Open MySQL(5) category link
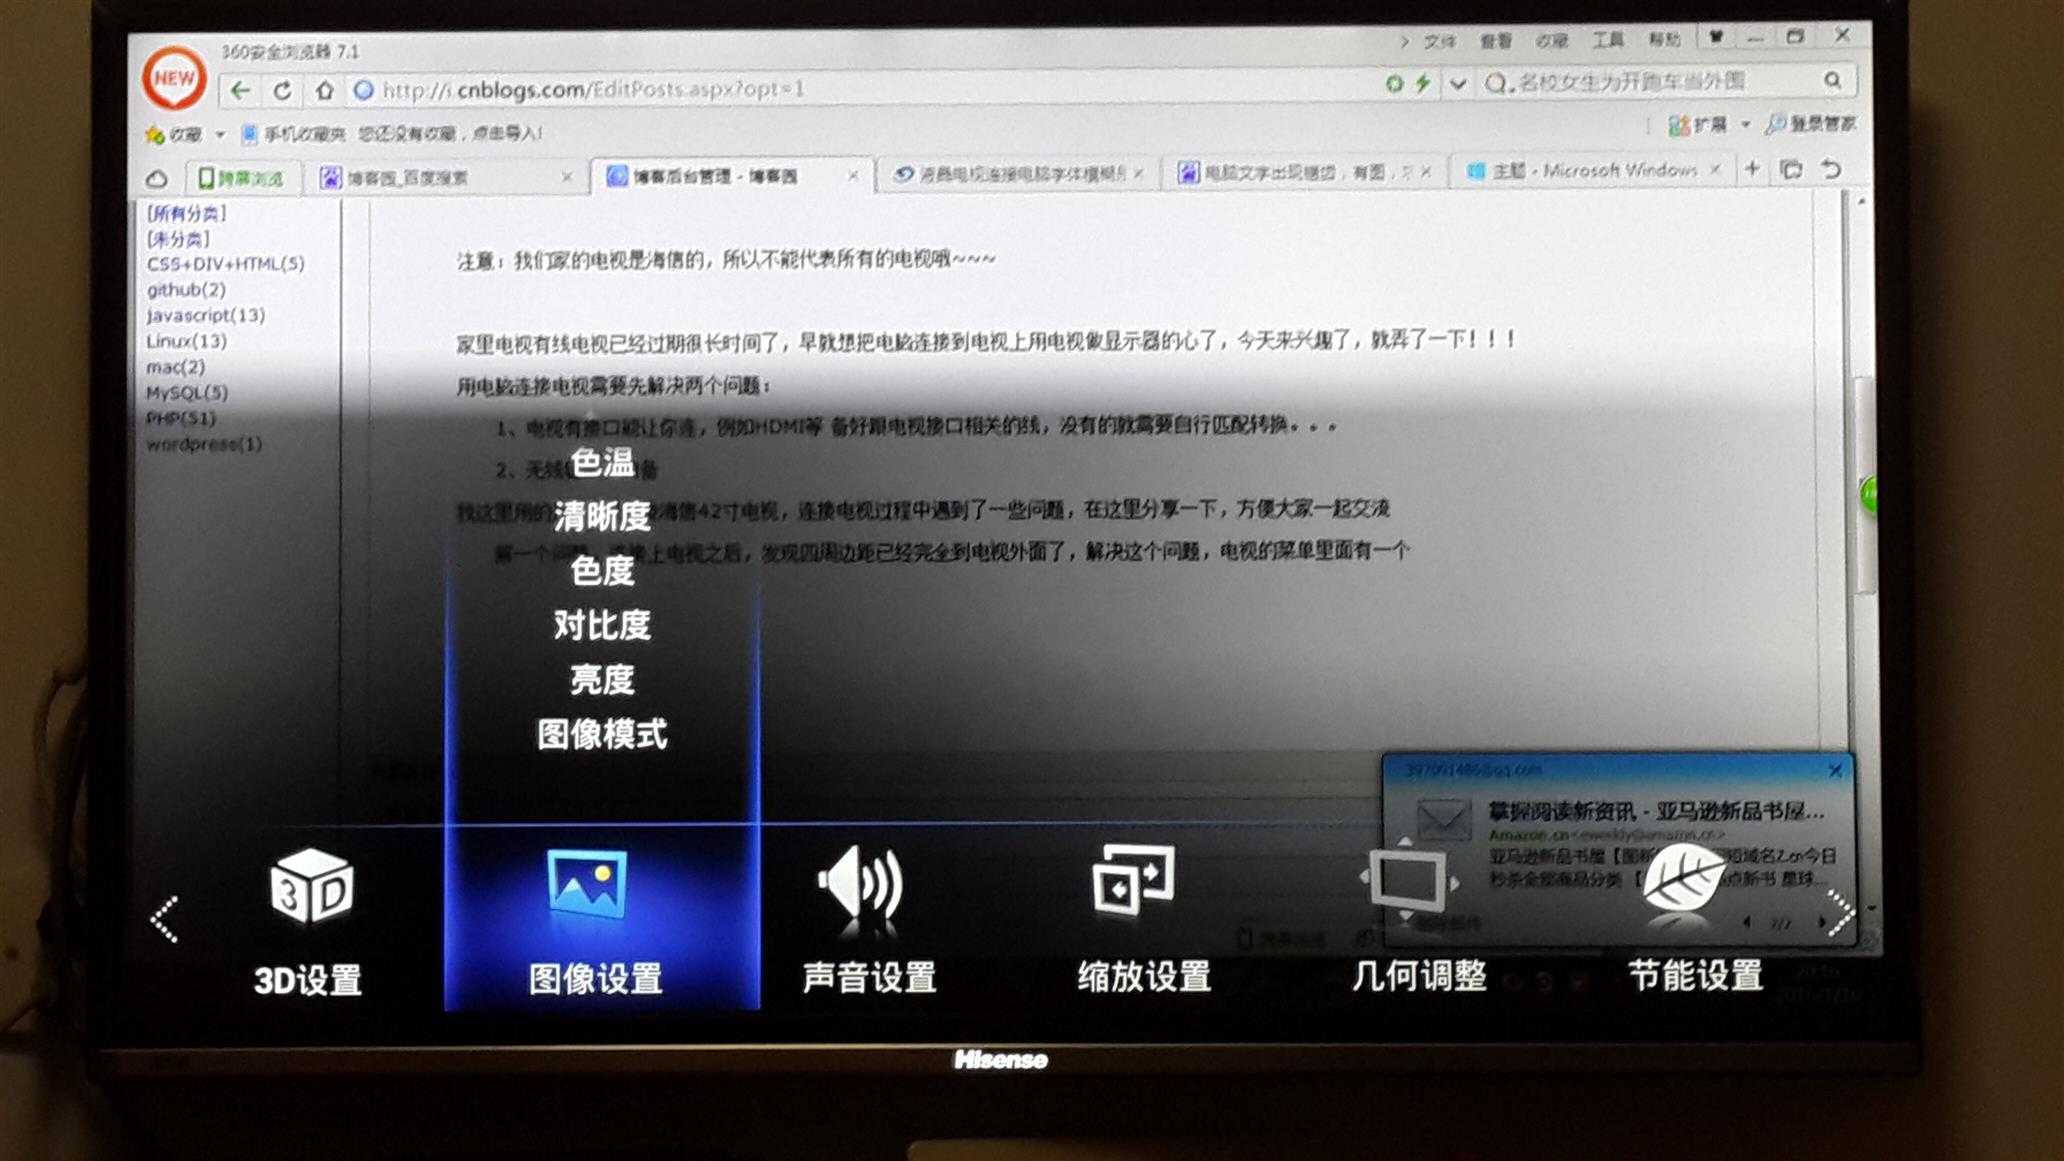Screen dimensions: 2064x1161 coord(186,393)
